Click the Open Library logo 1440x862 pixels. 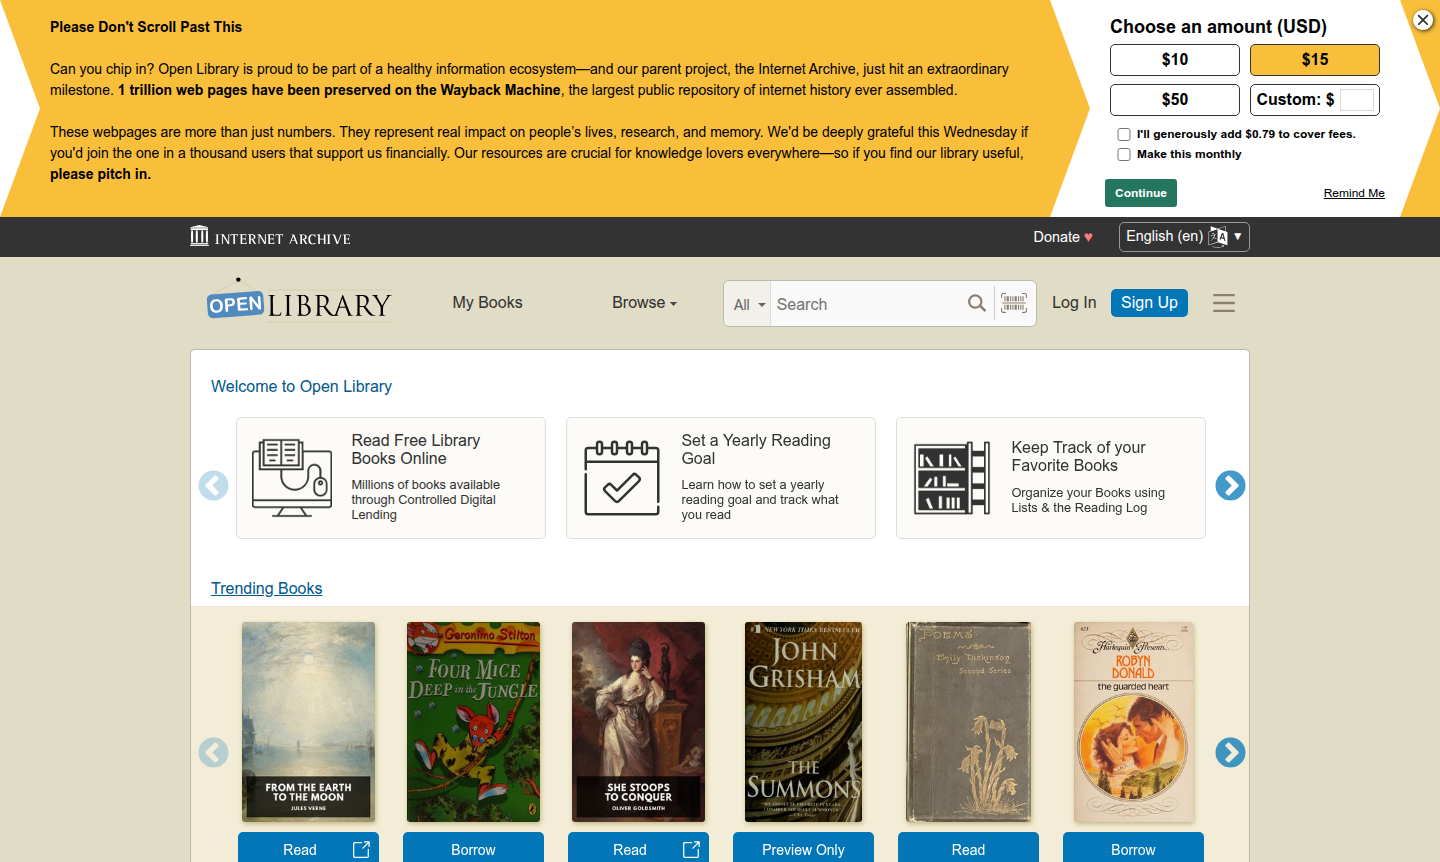tap(297, 302)
